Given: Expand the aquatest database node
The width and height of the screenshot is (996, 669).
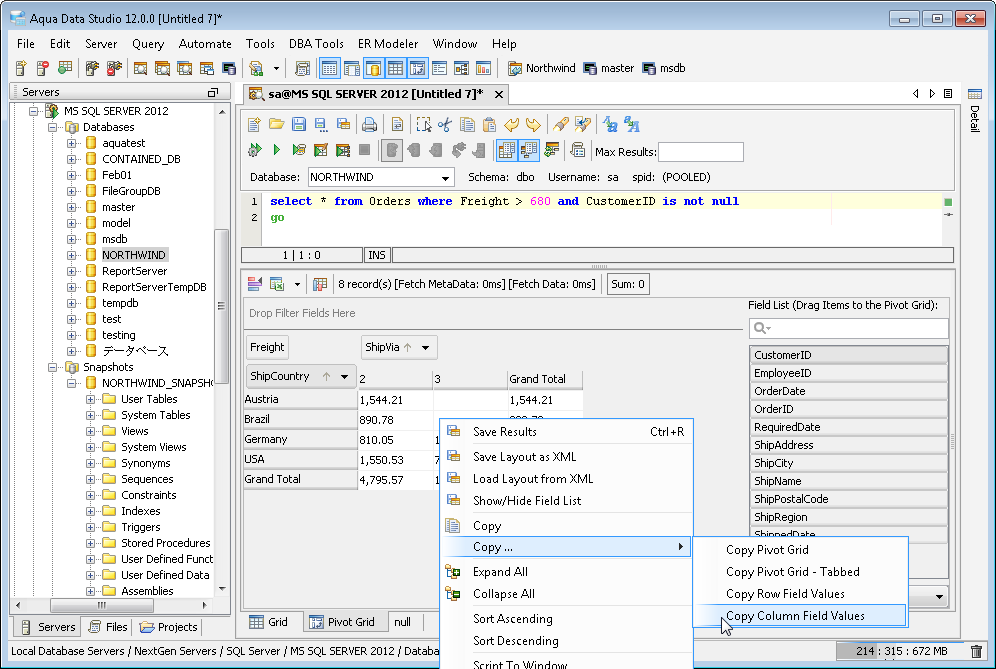Looking at the screenshot, I should coord(72,143).
